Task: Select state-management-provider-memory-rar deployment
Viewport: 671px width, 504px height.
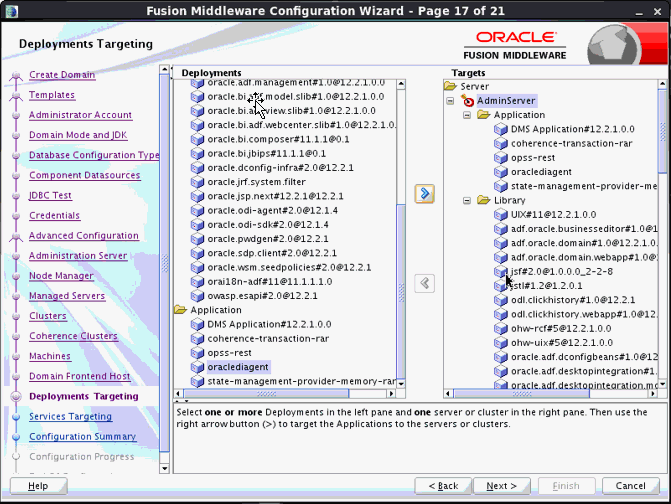Action: coord(301,381)
